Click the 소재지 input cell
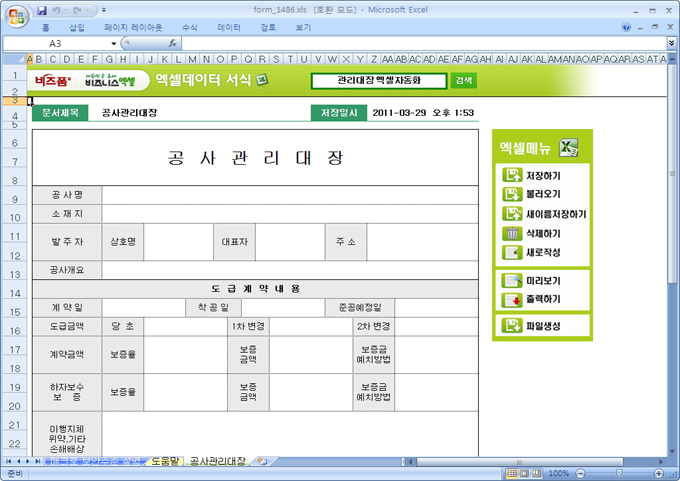The width and height of the screenshot is (680, 481). (x=290, y=214)
